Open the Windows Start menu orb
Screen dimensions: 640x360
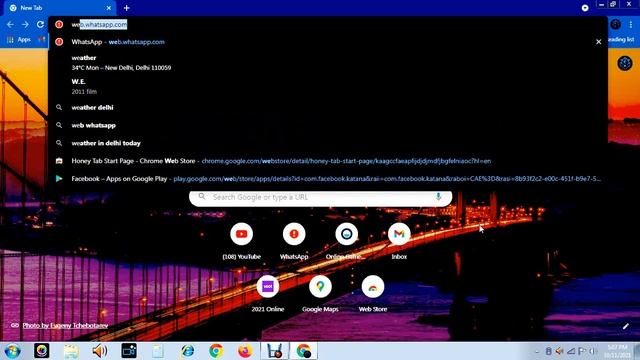pos(13,351)
